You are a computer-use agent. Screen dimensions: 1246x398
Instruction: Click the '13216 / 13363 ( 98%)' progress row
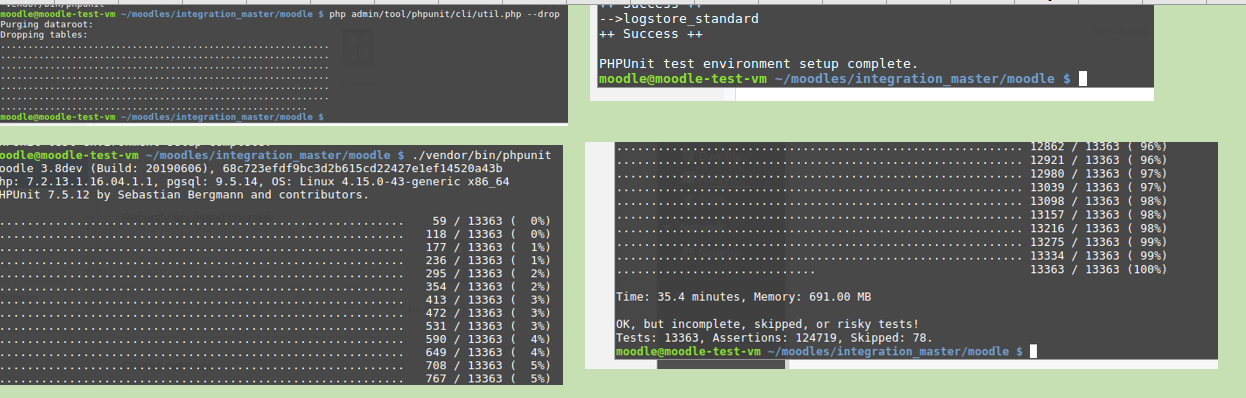coord(891,228)
